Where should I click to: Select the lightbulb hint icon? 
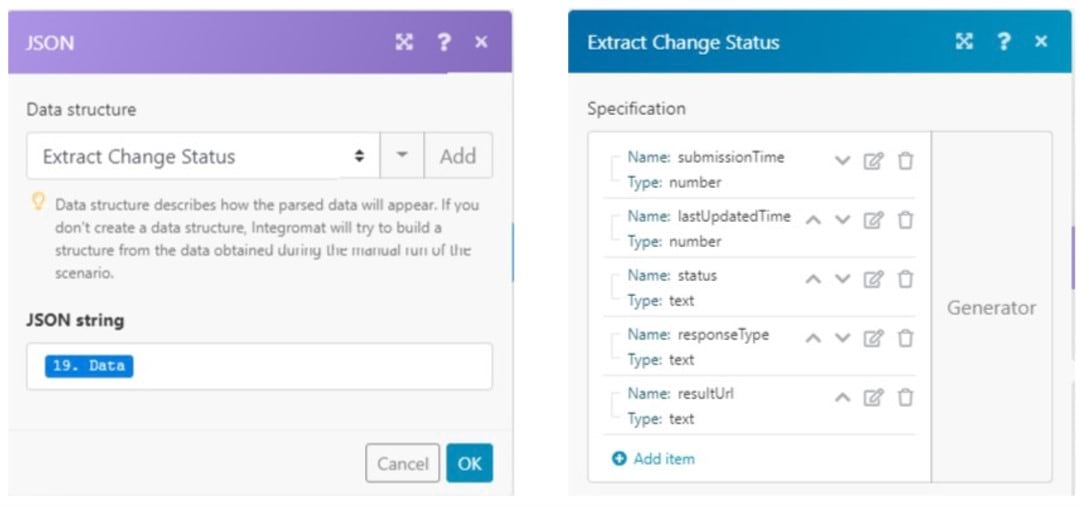tap(39, 202)
